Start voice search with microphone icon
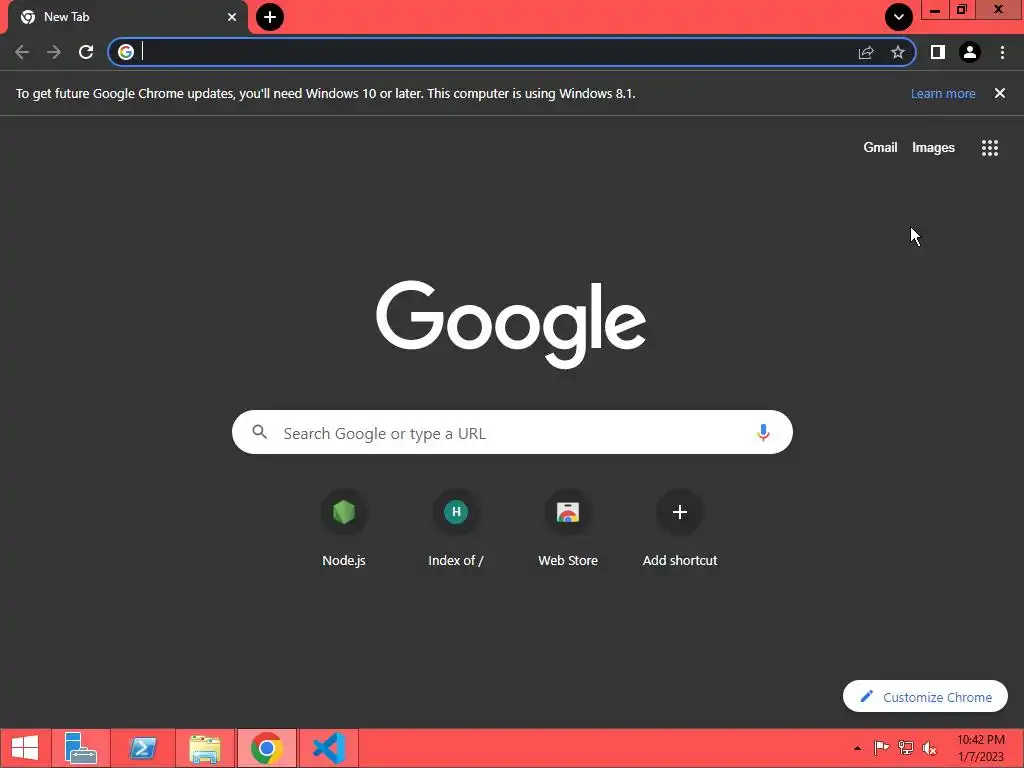The image size is (1024, 768). (763, 432)
